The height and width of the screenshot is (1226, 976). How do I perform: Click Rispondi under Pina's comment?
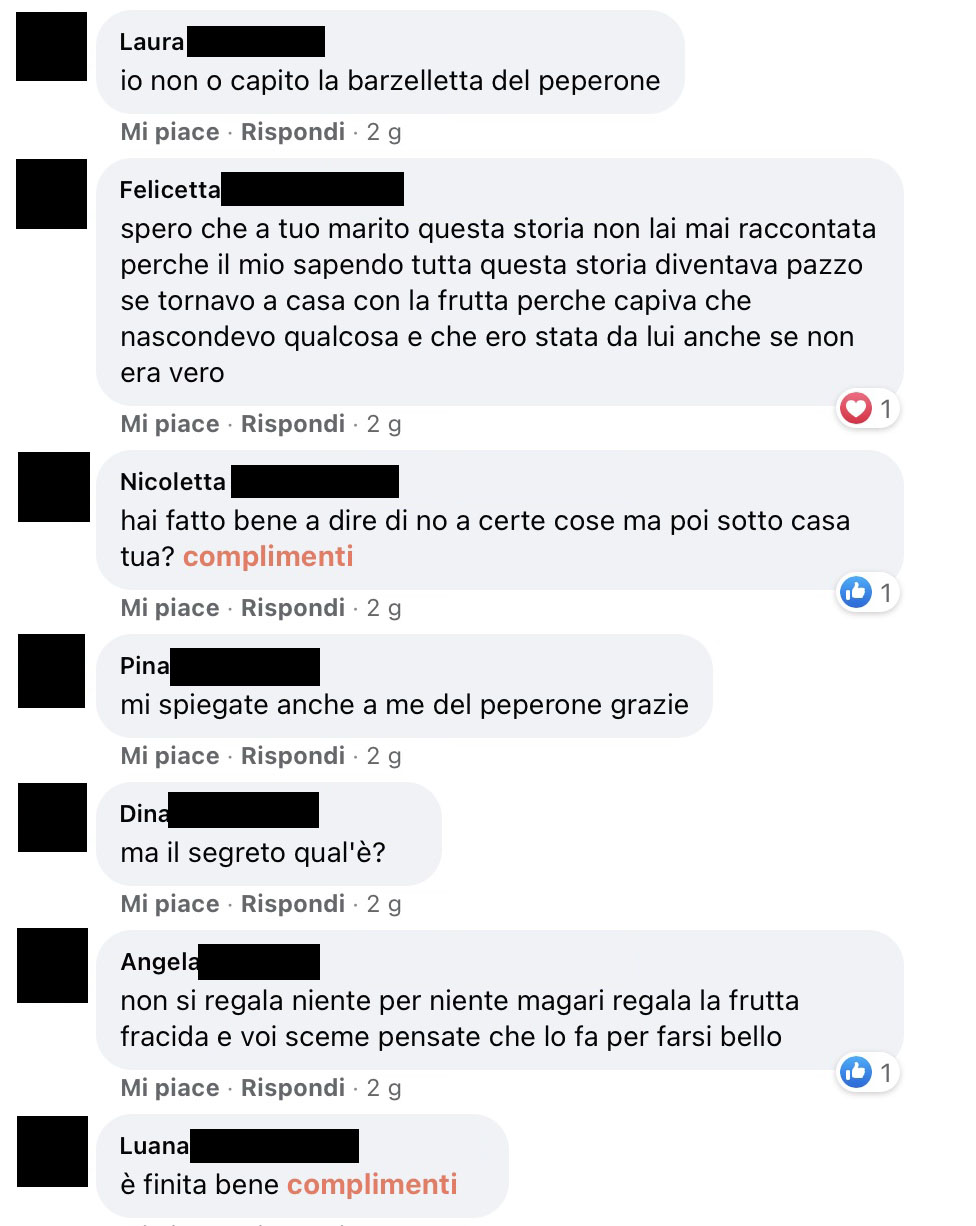coord(293,756)
